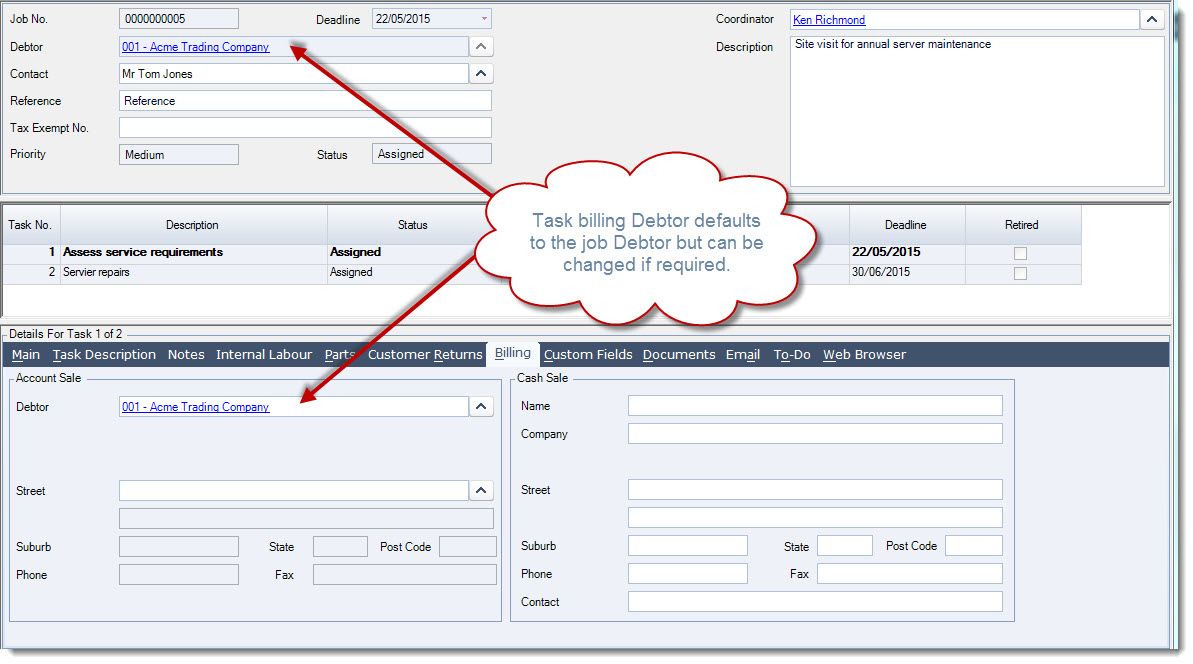This screenshot has width=1193, height=664.
Task: Open the To-Do tab
Action: pyautogui.click(x=792, y=354)
